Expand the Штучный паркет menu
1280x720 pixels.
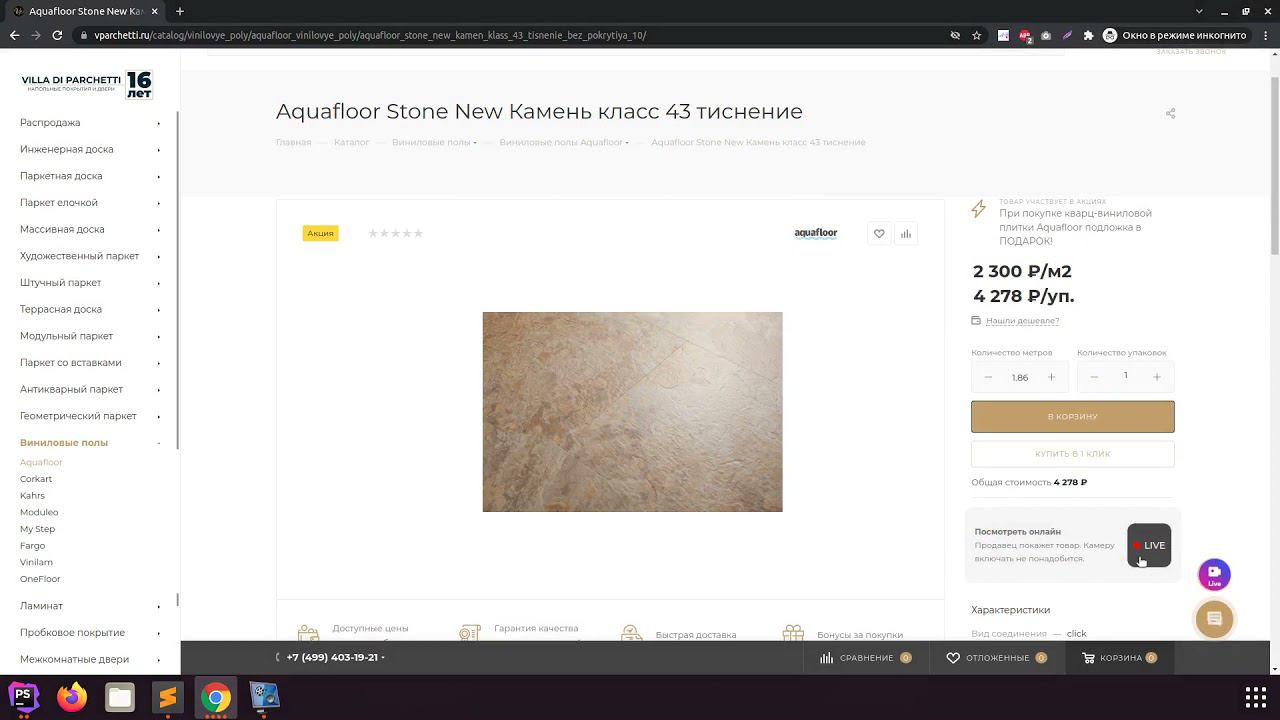pos(159,283)
